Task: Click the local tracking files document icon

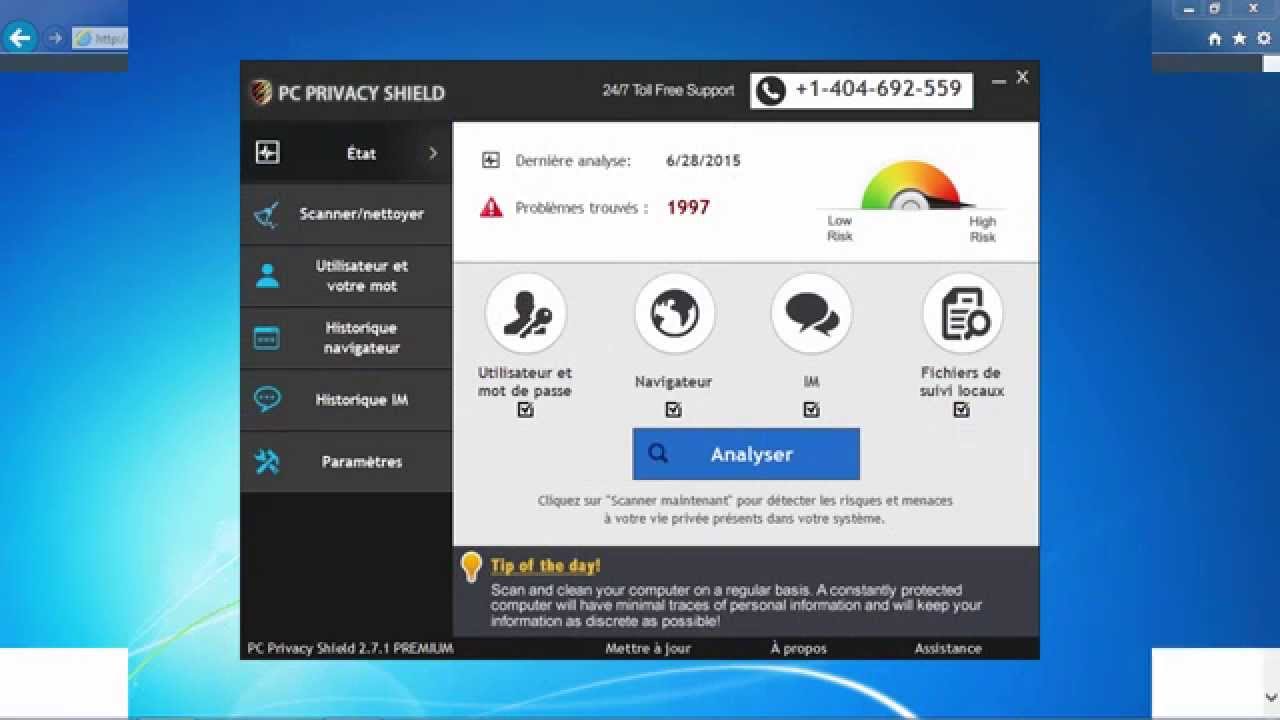Action: [963, 314]
